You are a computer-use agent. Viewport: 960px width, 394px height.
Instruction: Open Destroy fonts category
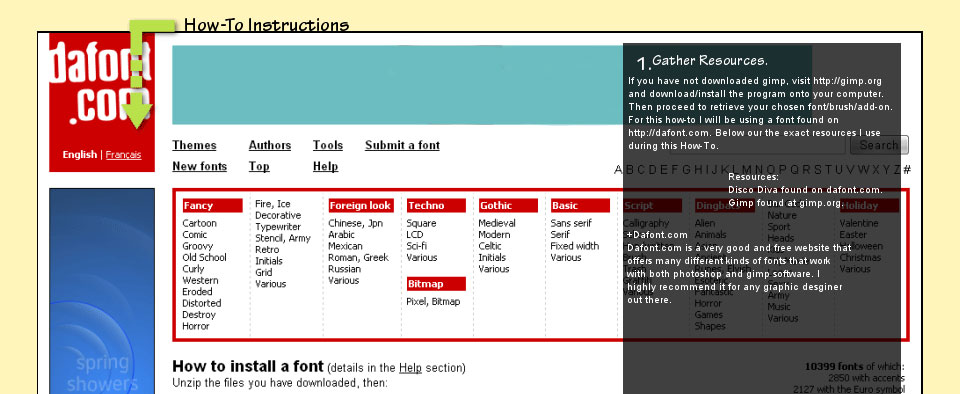199,315
